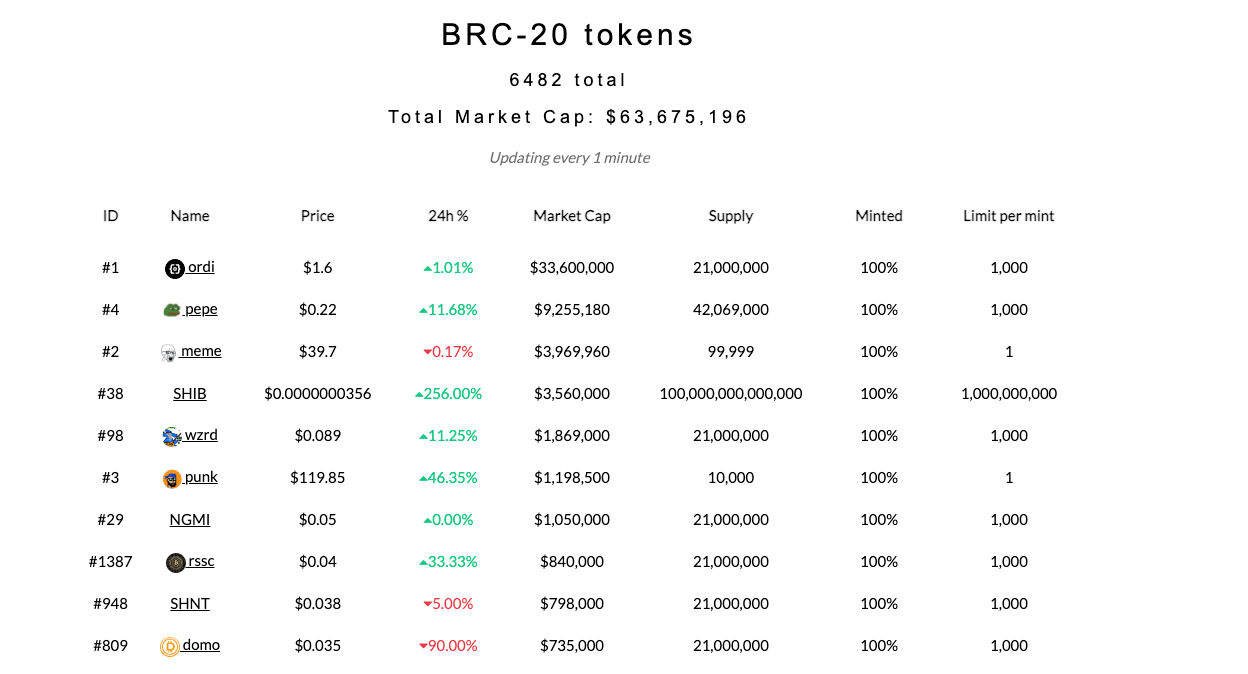
Task: Click the pepe frog icon
Action: point(172,309)
